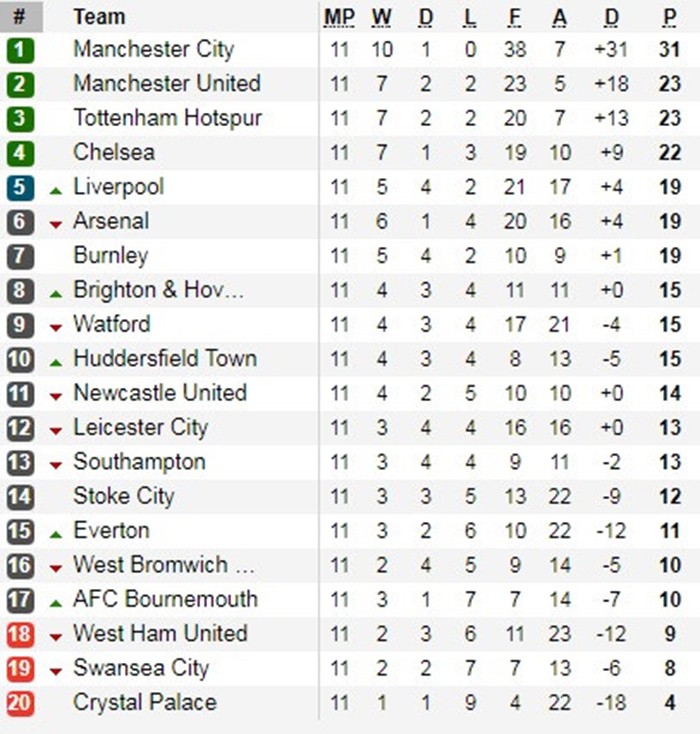Open the Huddersfield Town team link
700x734 pixels.
point(165,358)
